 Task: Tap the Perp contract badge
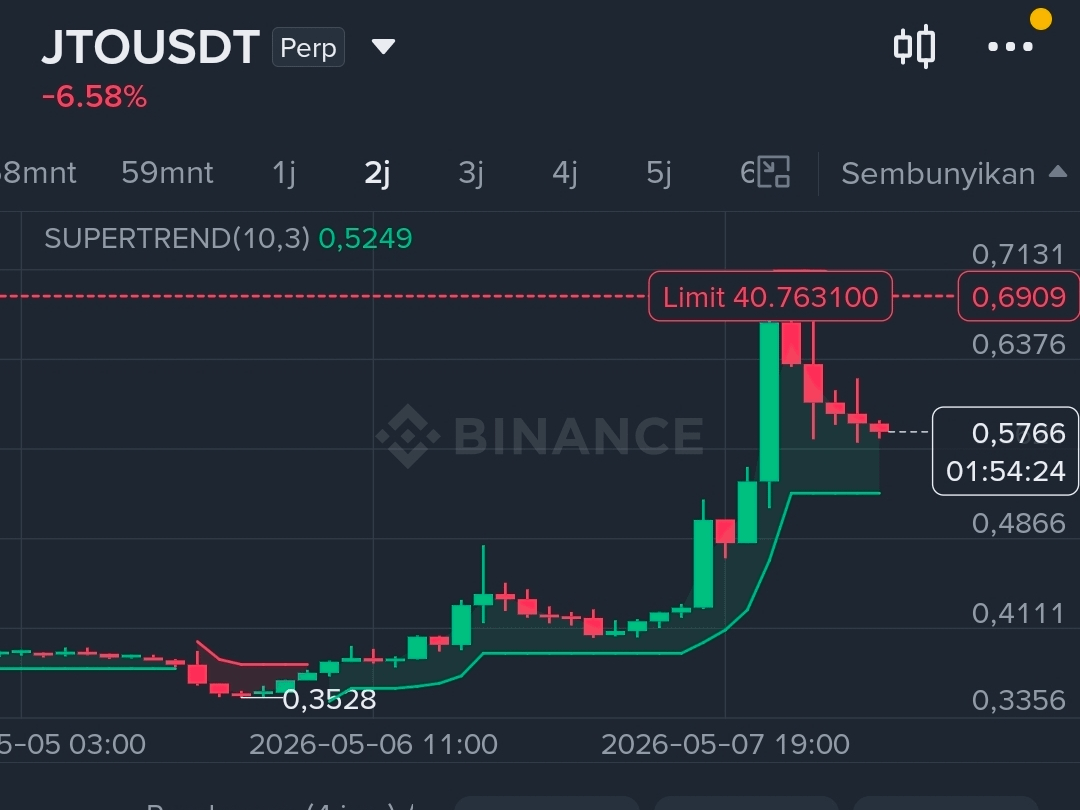click(308, 48)
